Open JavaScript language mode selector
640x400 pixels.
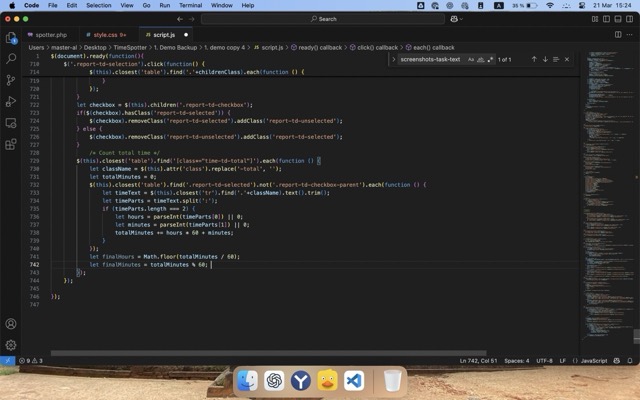pyautogui.click(x=594, y=360)
